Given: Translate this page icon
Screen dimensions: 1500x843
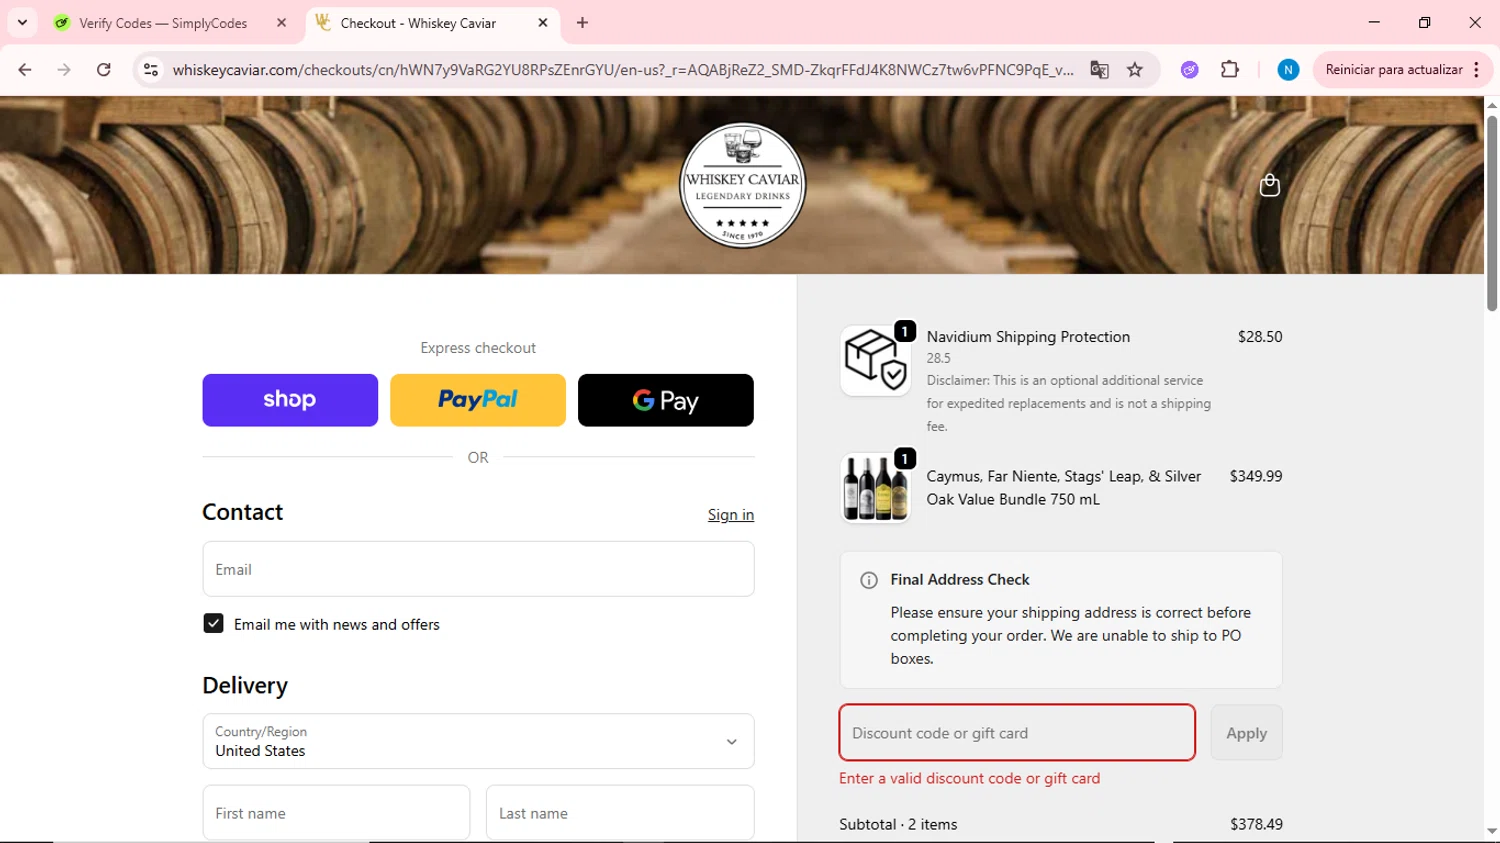Looking at the screenshot, I should [1099, 70].
